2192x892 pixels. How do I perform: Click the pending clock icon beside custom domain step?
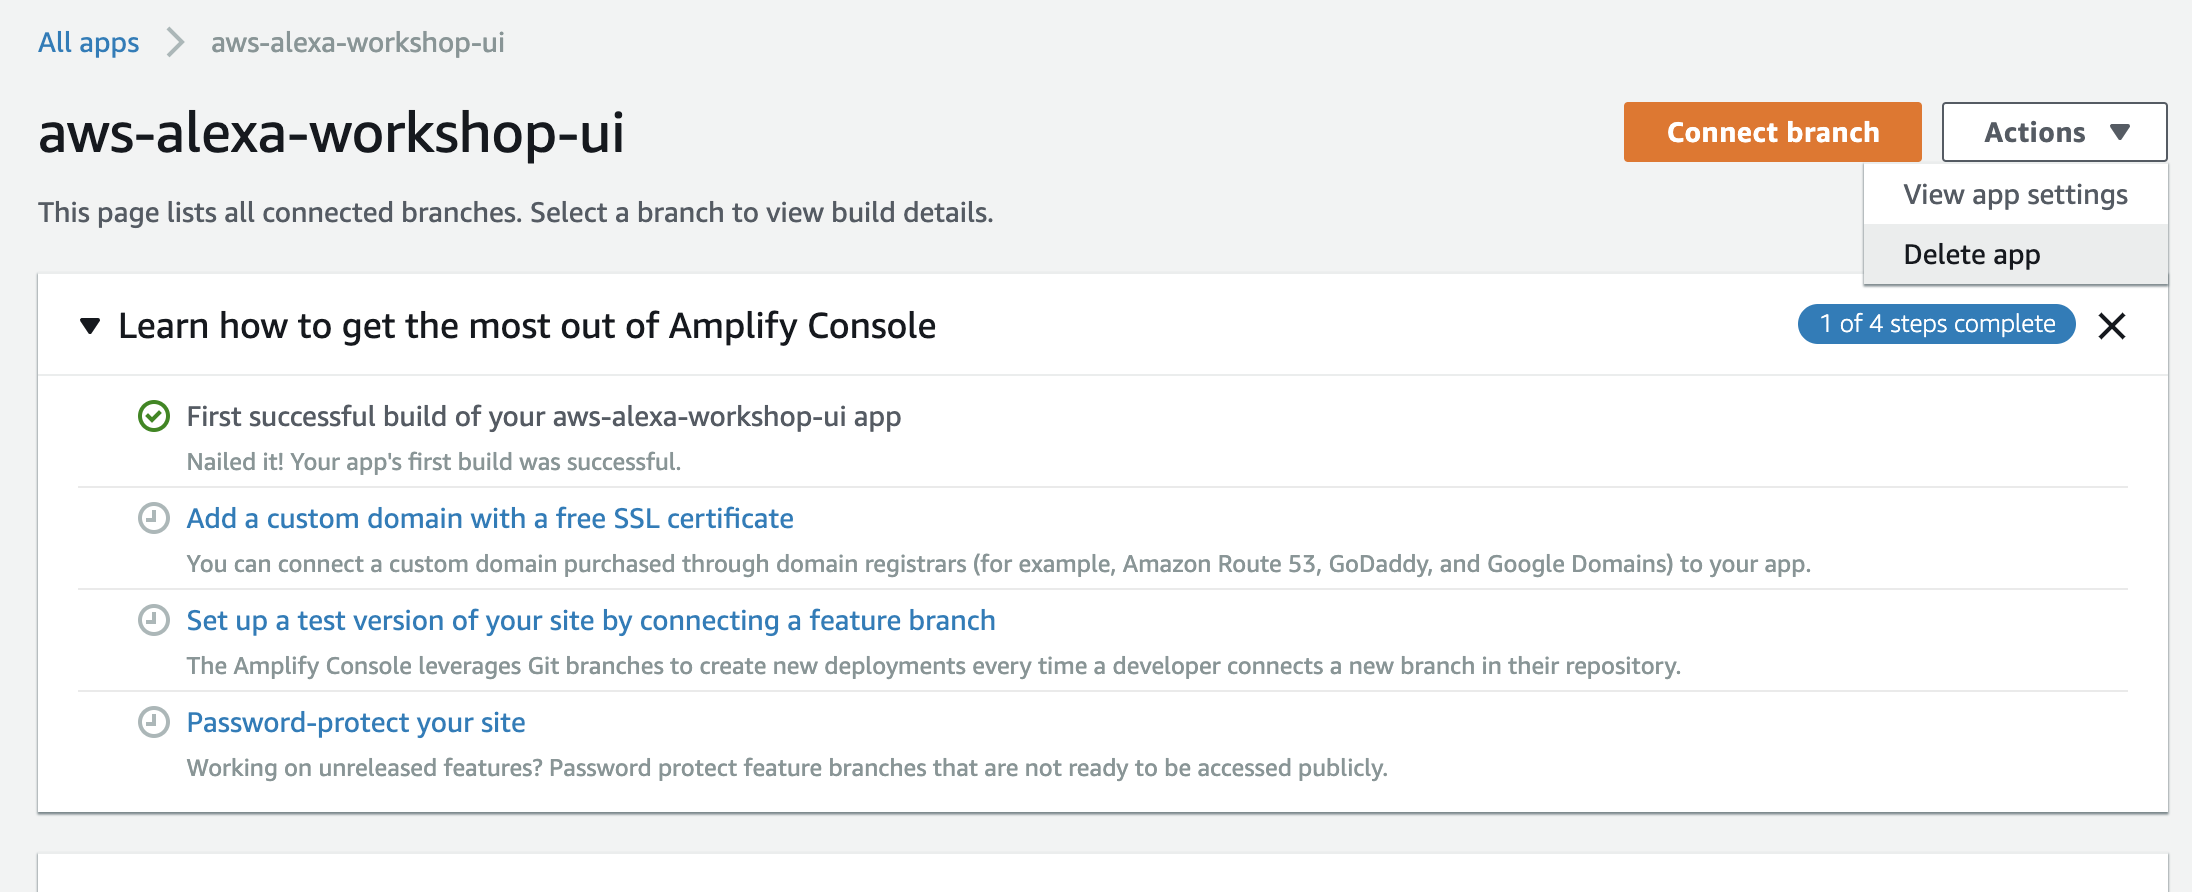tap(154, 518)
